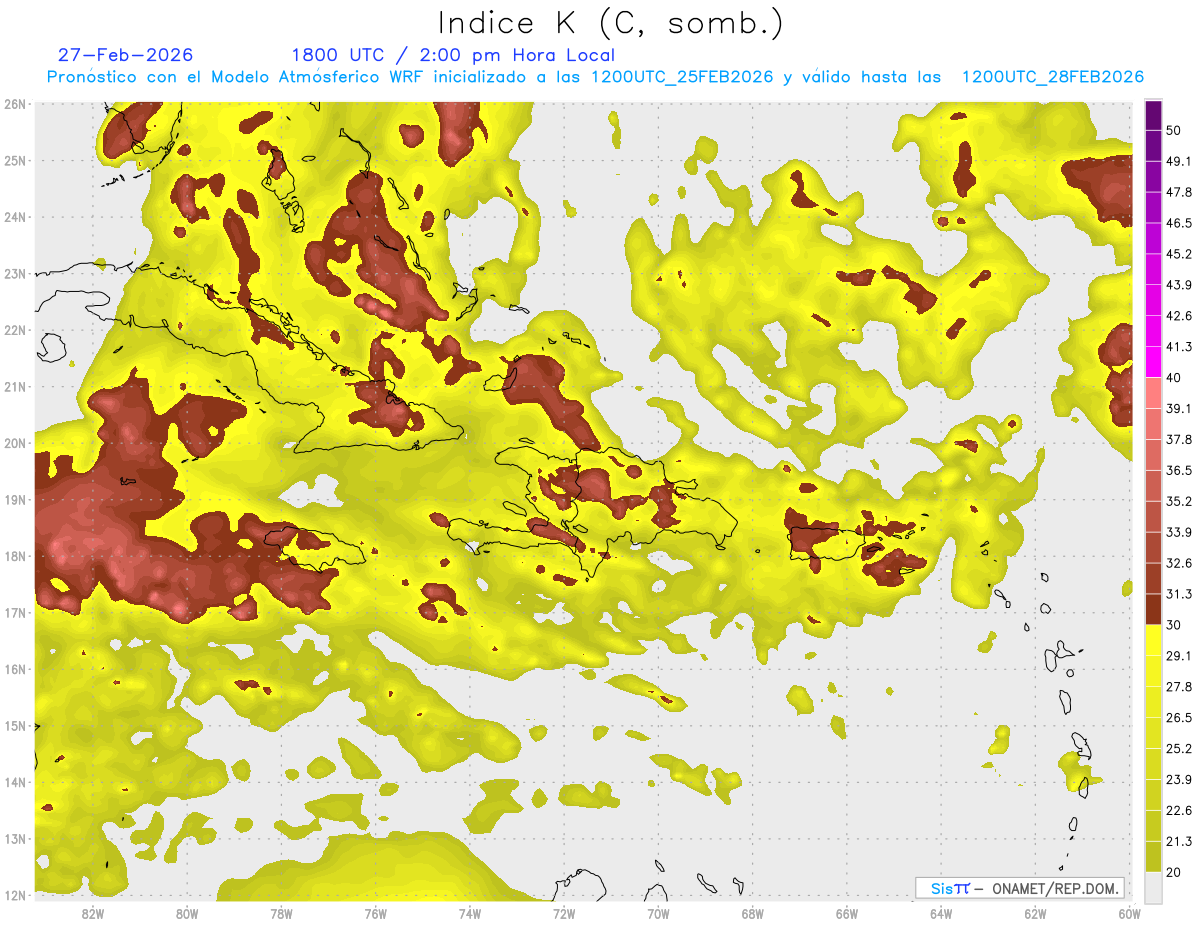Pick the light gray swatch below 20 in legend

coord(1153,886)
